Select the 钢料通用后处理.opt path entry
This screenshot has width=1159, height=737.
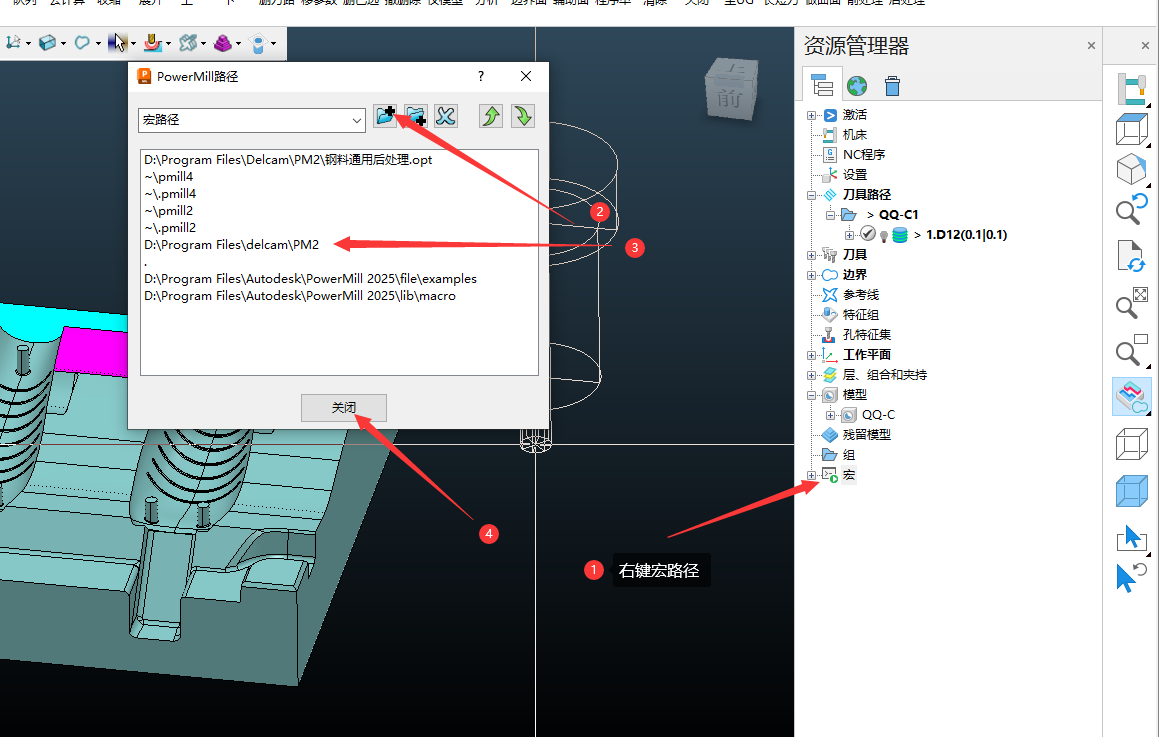tap(288, 160)
